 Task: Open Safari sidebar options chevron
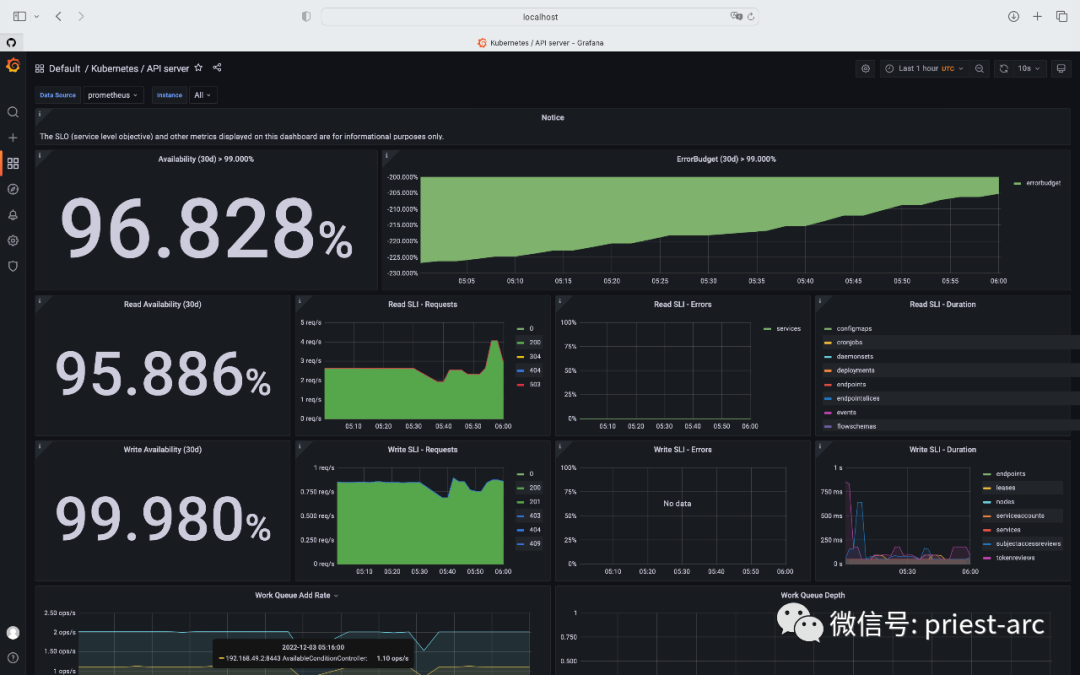coord(37,16)
